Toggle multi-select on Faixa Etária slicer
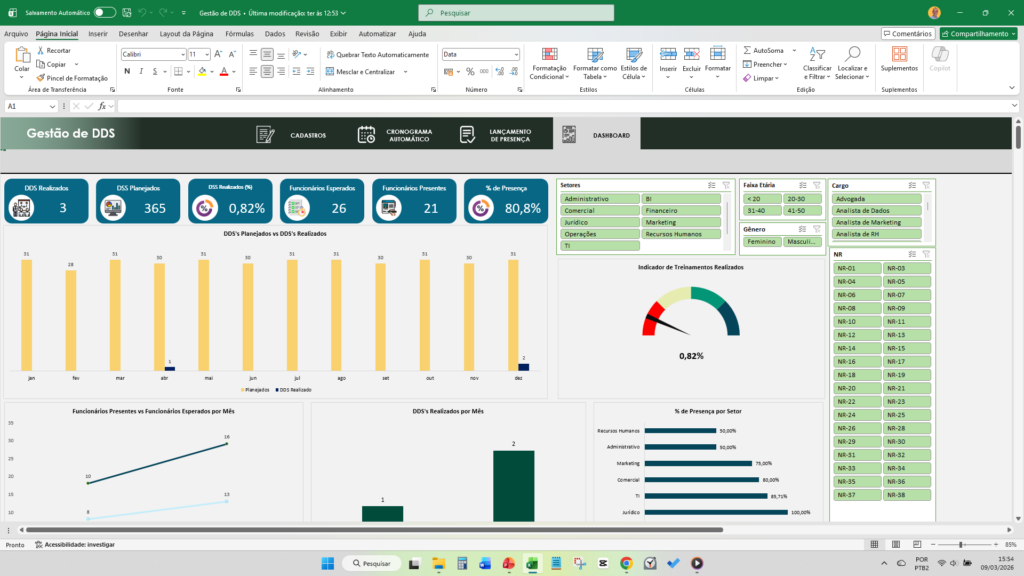 [803, 185]
